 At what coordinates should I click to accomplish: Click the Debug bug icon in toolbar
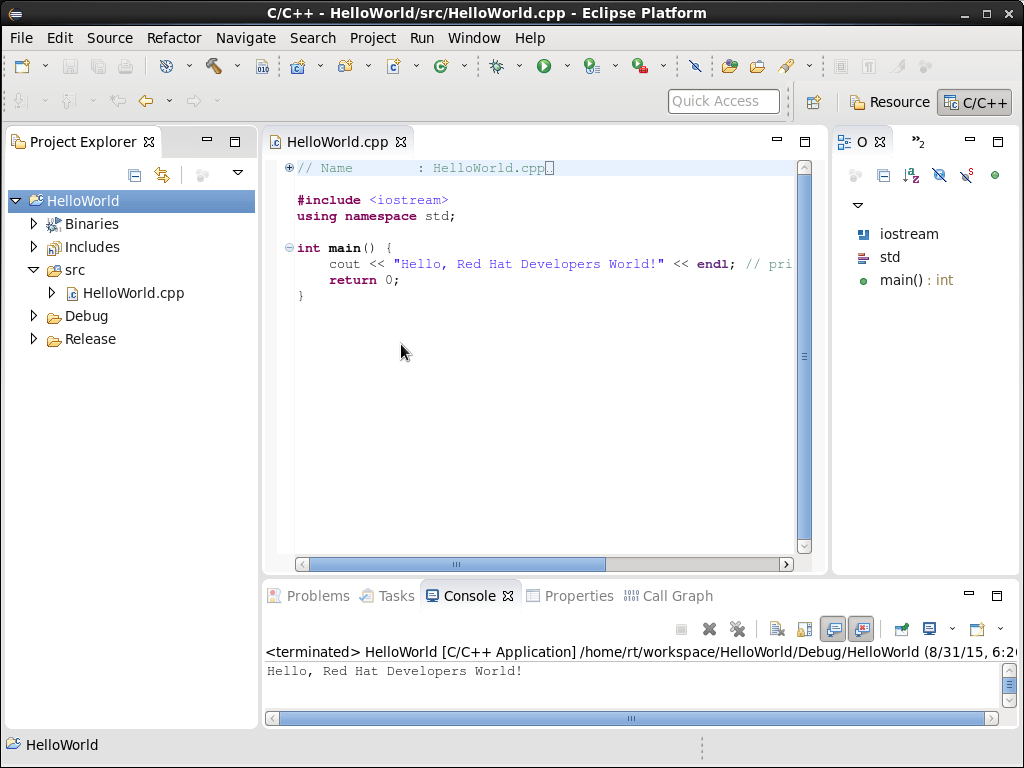pyautogui.click(x=496, y=66)
